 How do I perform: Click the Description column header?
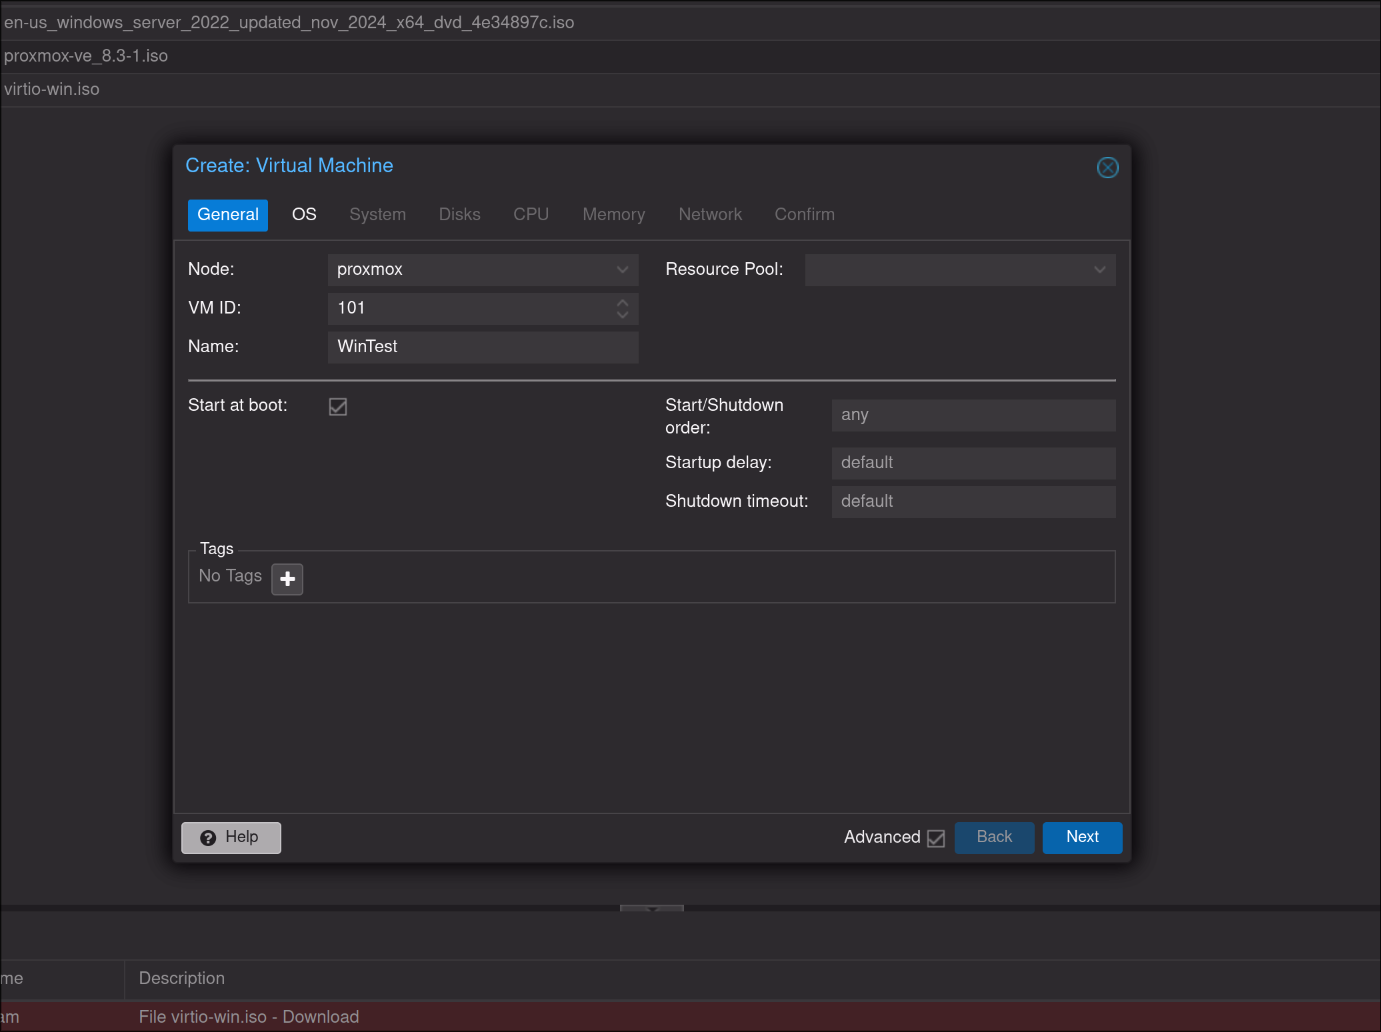coord(182,979)
